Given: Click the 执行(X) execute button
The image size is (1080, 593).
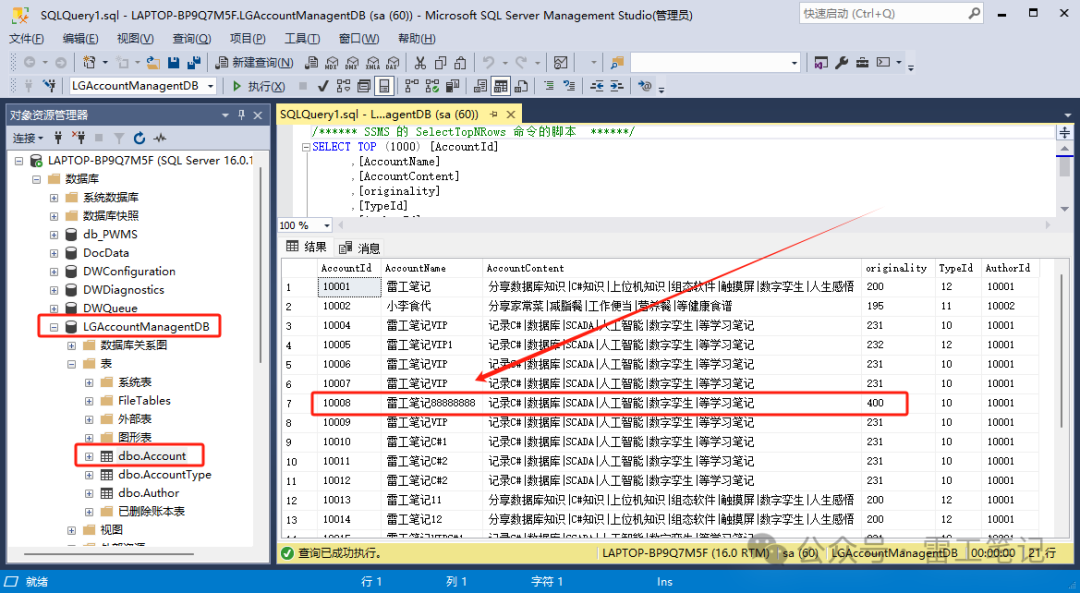Looking at the screenshot, I should (x=258, y=86).
